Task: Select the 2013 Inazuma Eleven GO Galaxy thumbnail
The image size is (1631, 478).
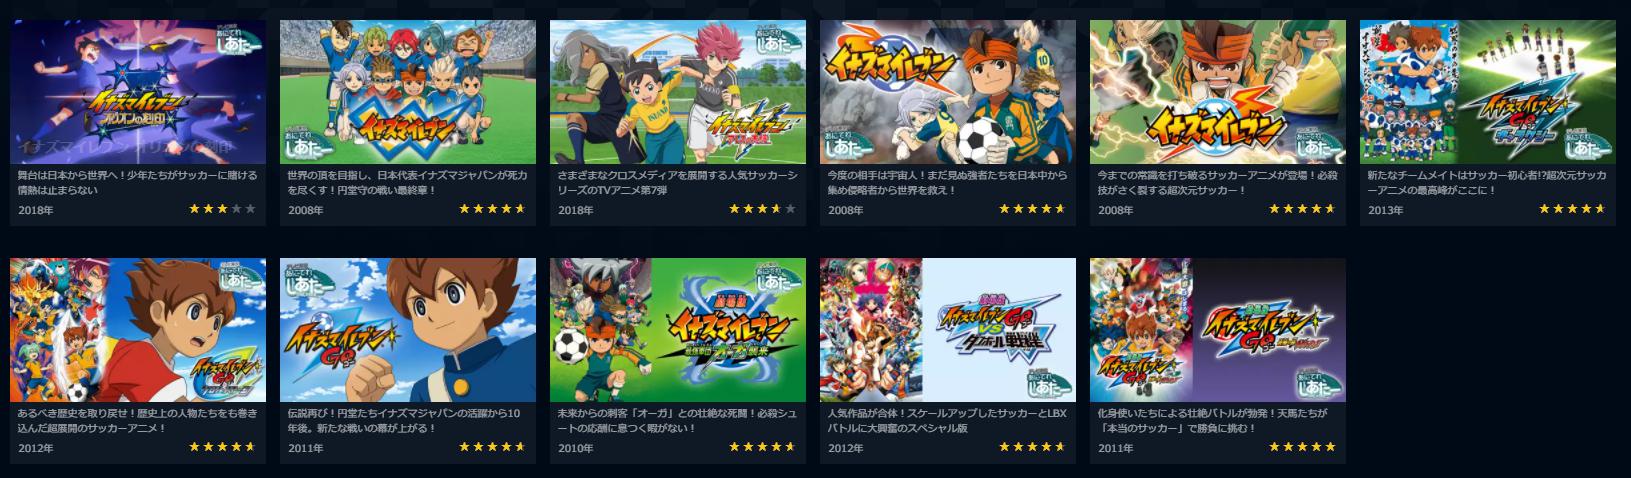Action: (x=1488, y=92)
